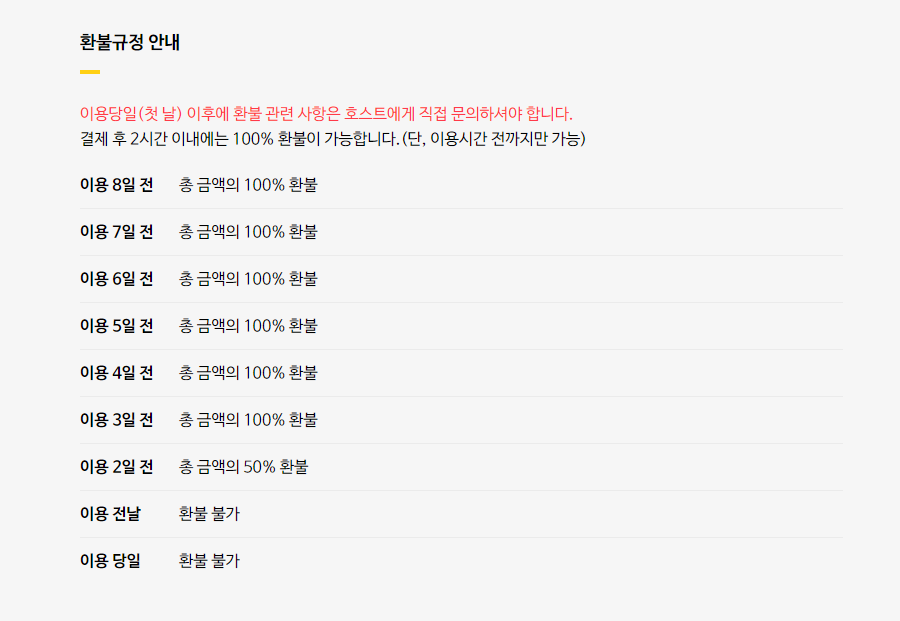
Task: Click 환불 불가 in the 이용 전날 row
Action: coord(209,514)
